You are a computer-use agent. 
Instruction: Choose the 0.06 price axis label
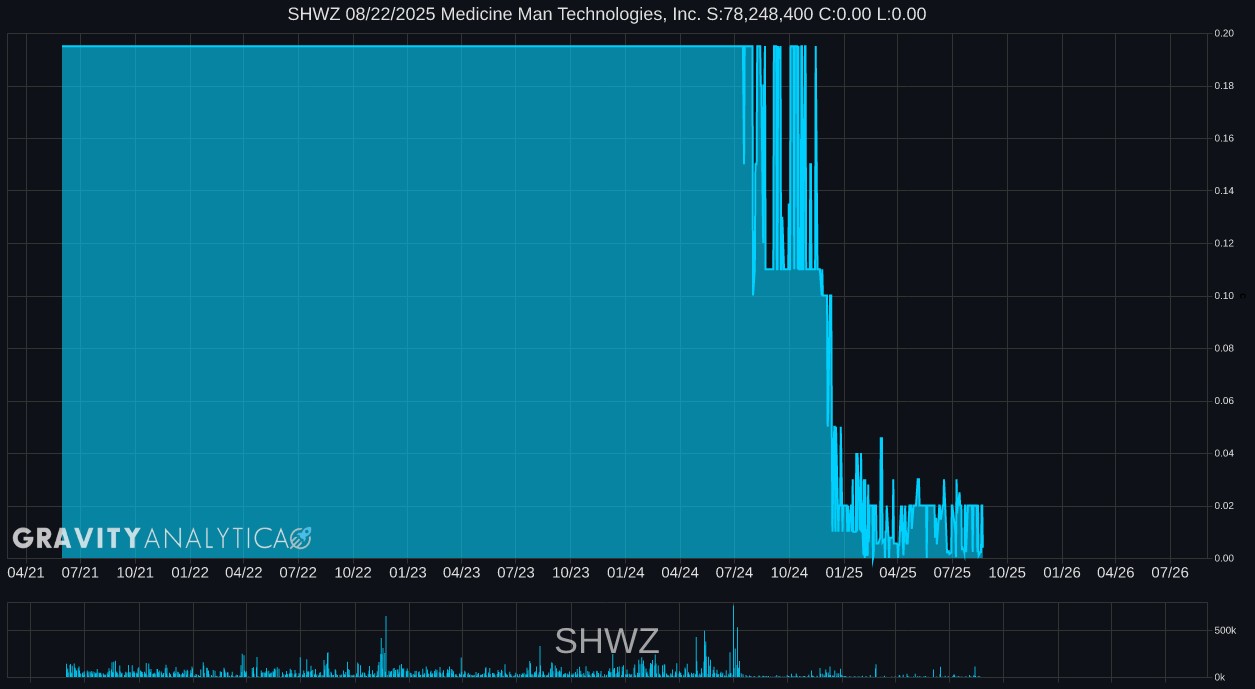tap(1224, 401)
